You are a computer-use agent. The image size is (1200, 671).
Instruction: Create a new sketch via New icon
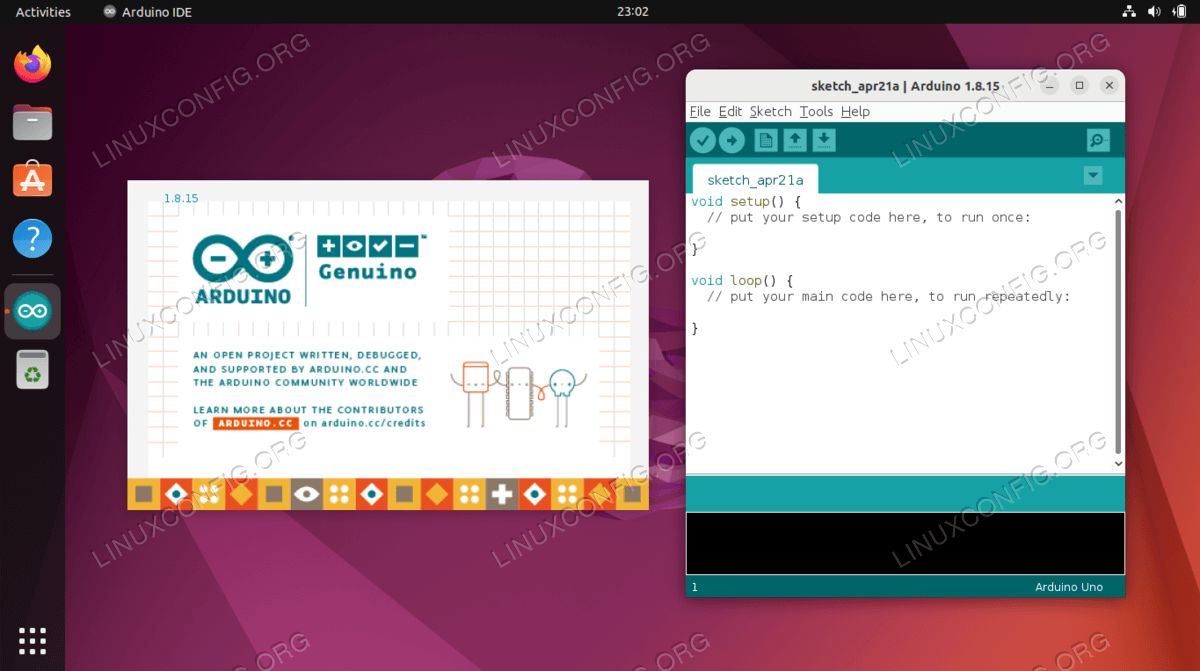[x=766, y=140]
